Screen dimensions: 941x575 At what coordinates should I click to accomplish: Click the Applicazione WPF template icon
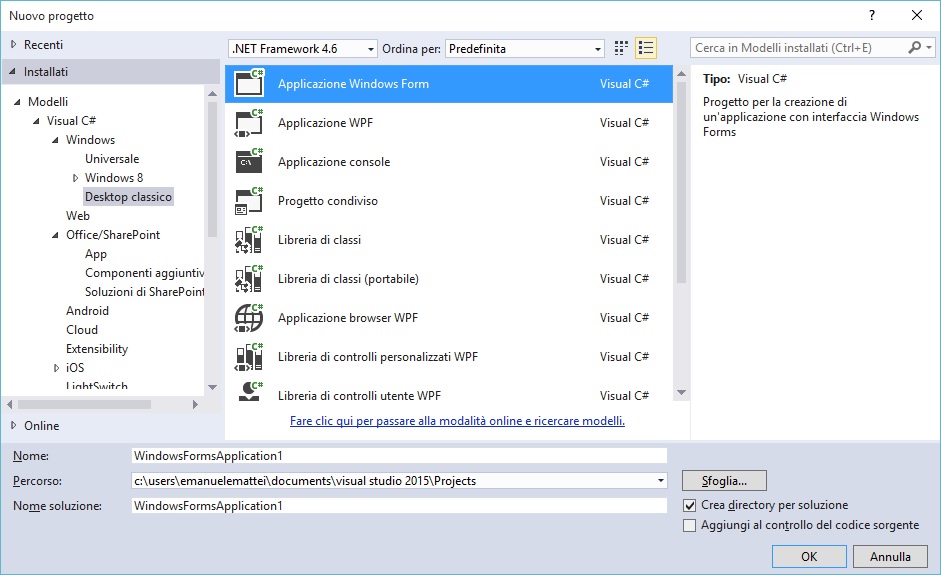[x=249, y=122]
